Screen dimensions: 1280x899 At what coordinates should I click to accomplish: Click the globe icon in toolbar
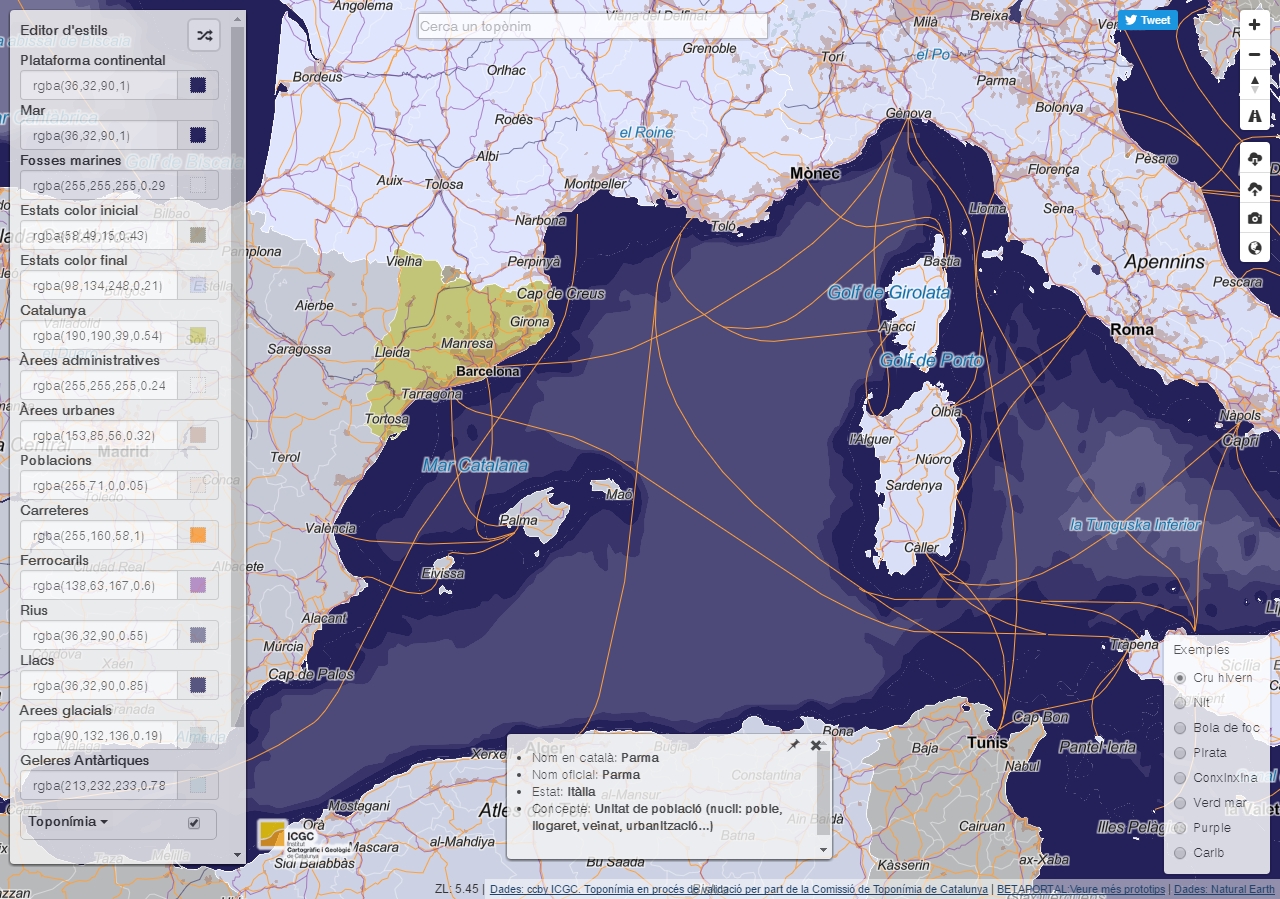point(1255,248)
